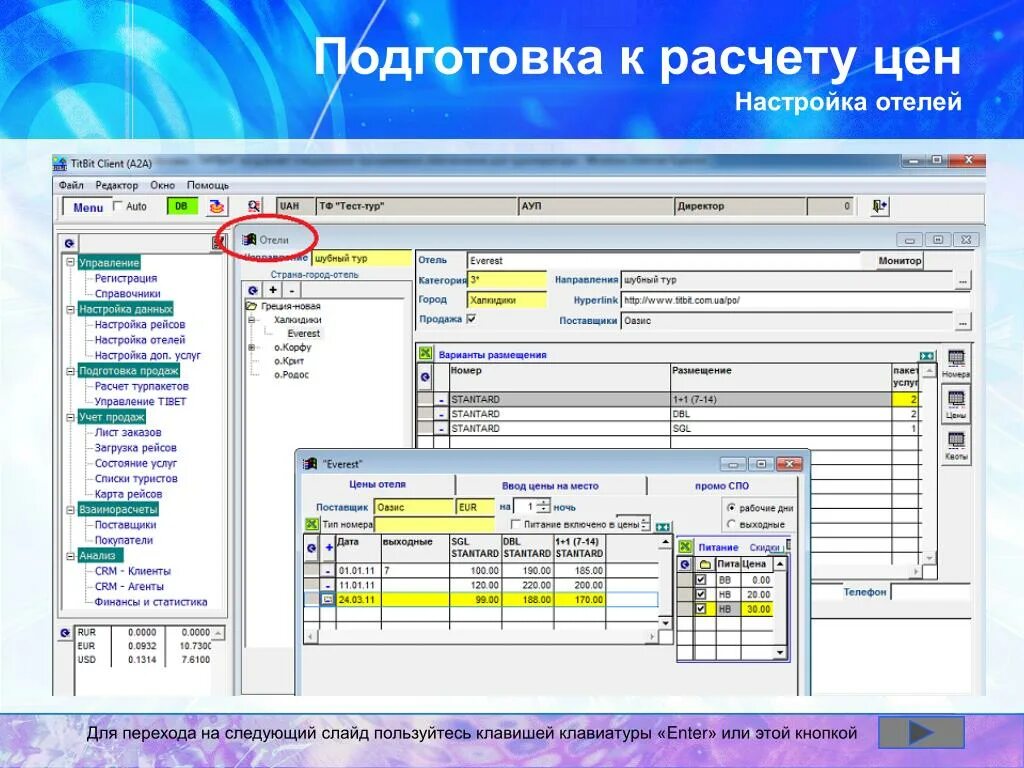Click the Menu button
This screenshot has height=768, width=1024.
[88, 207]
